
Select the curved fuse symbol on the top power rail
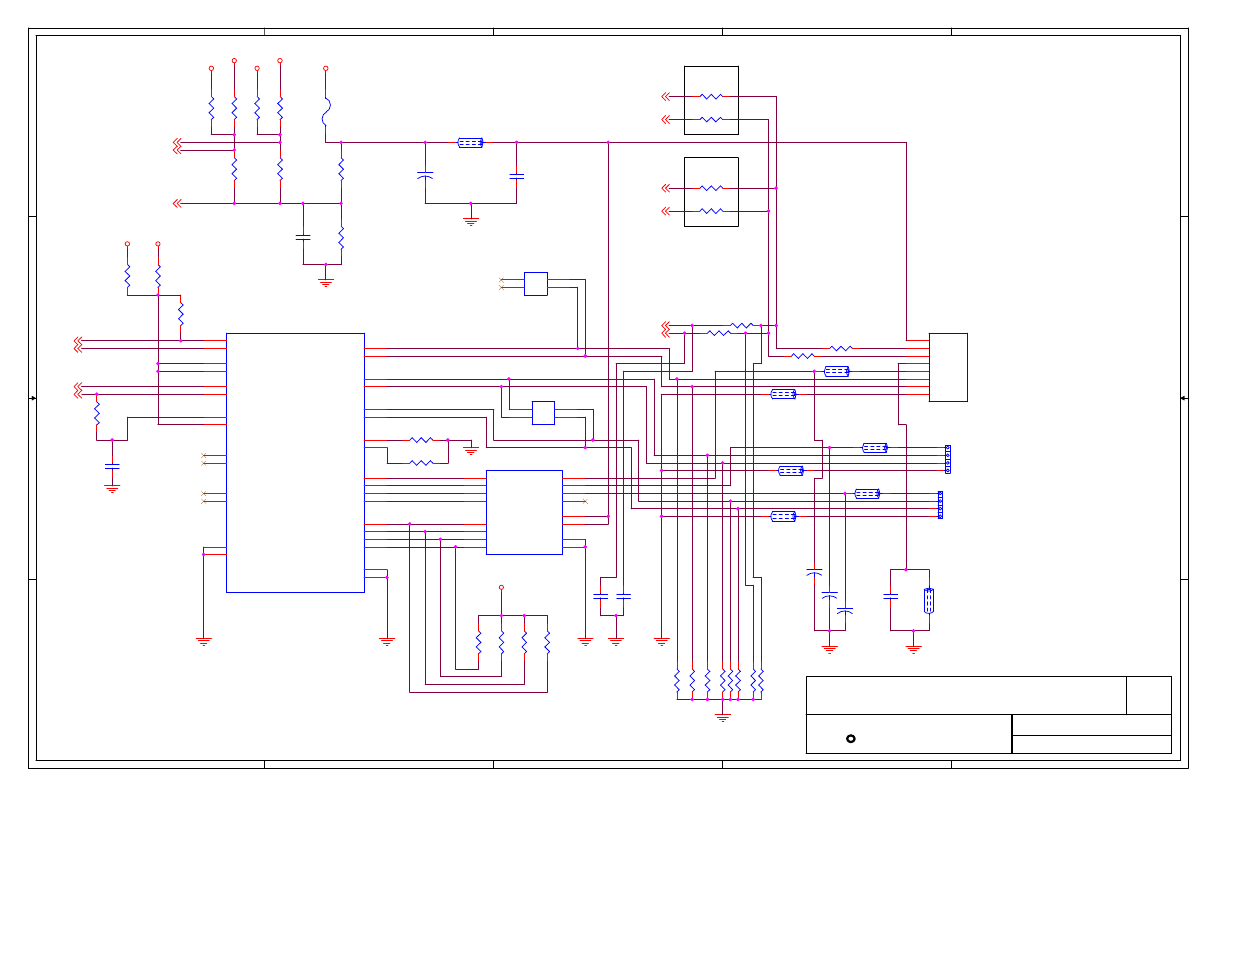coord(326,111)
